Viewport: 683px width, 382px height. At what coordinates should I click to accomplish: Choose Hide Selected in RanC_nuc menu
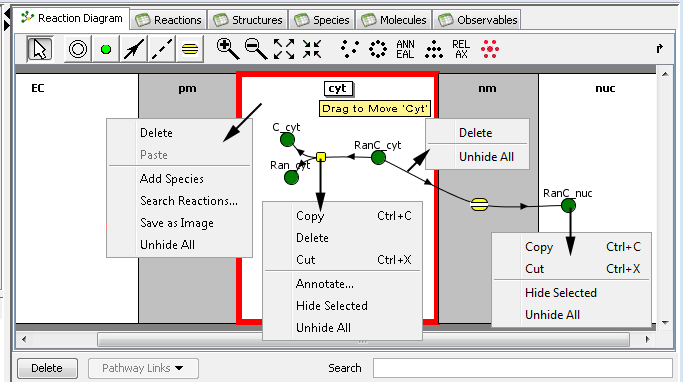[571, 293]
